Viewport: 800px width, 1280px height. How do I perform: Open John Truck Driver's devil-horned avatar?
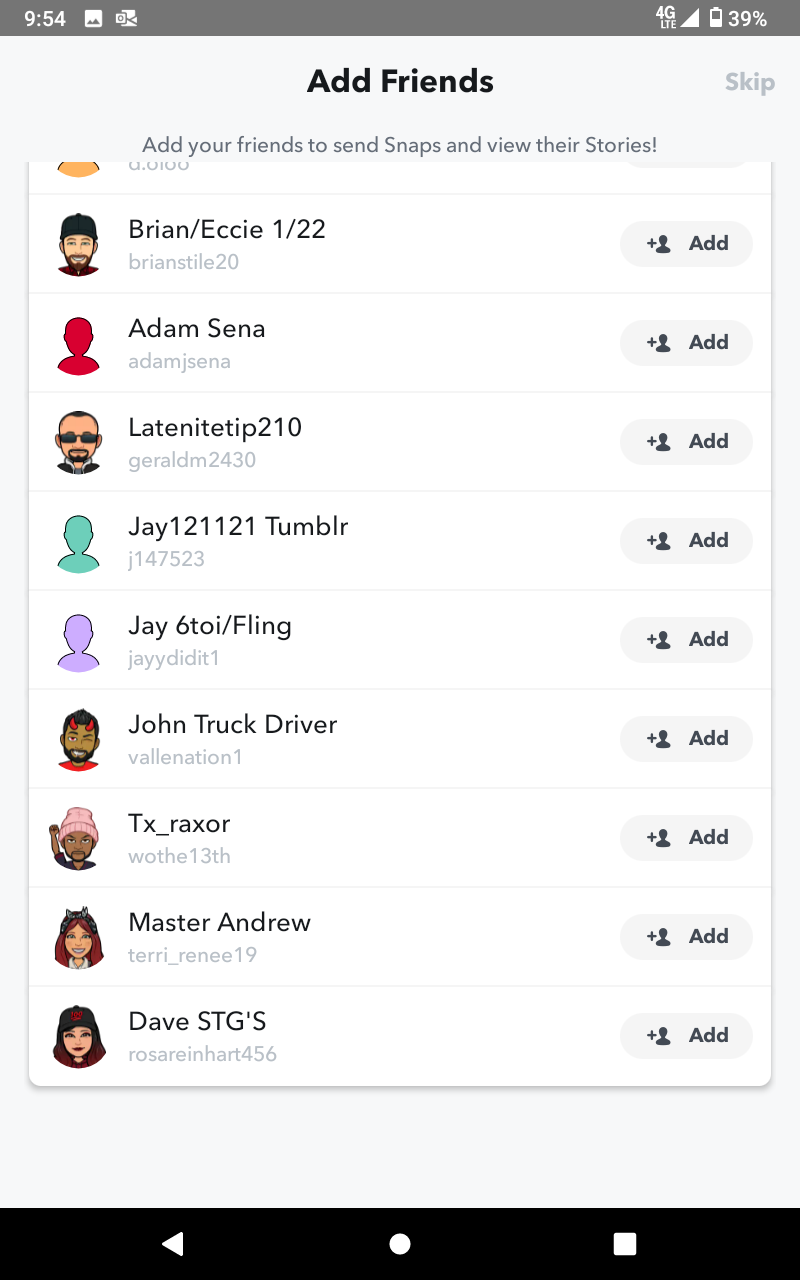click(x=78, y=739)
